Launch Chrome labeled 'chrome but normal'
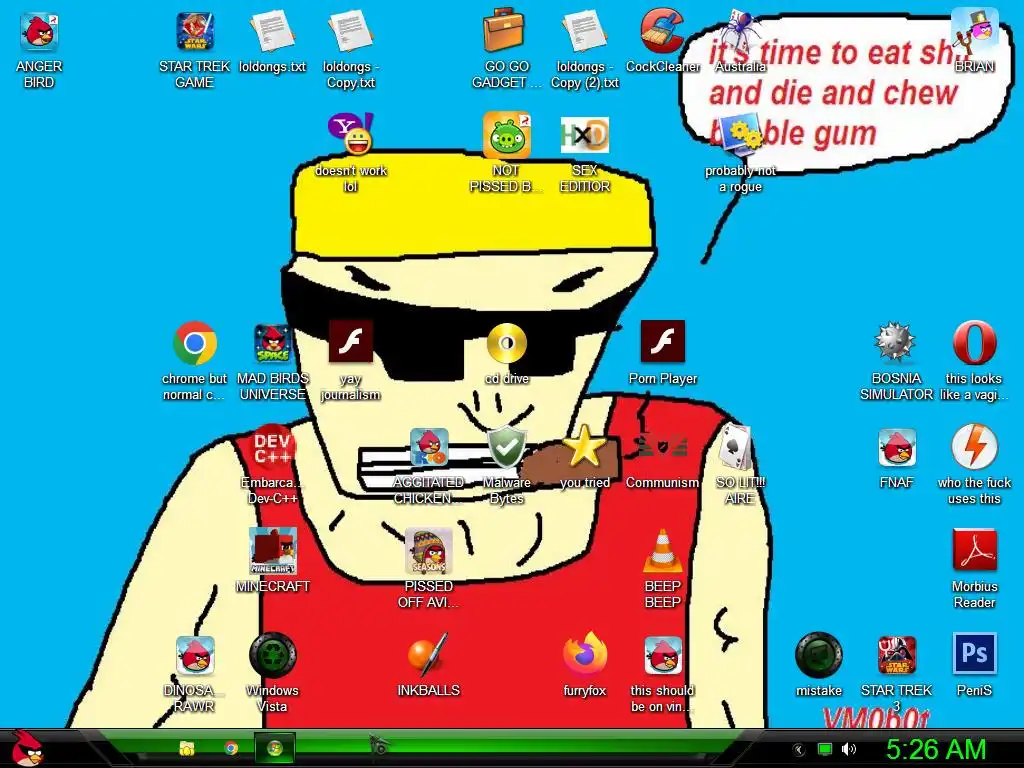Screen dimensions: 1024x768 point(195,343)
